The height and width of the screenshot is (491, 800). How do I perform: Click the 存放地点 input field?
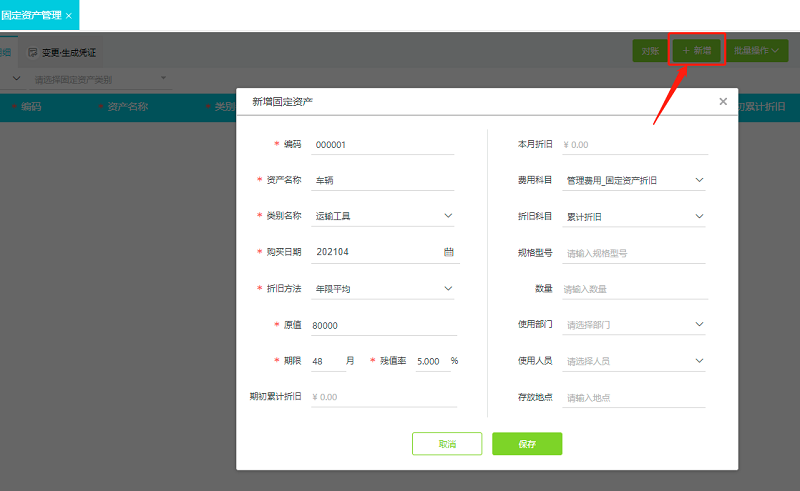[x=634, y=398]
